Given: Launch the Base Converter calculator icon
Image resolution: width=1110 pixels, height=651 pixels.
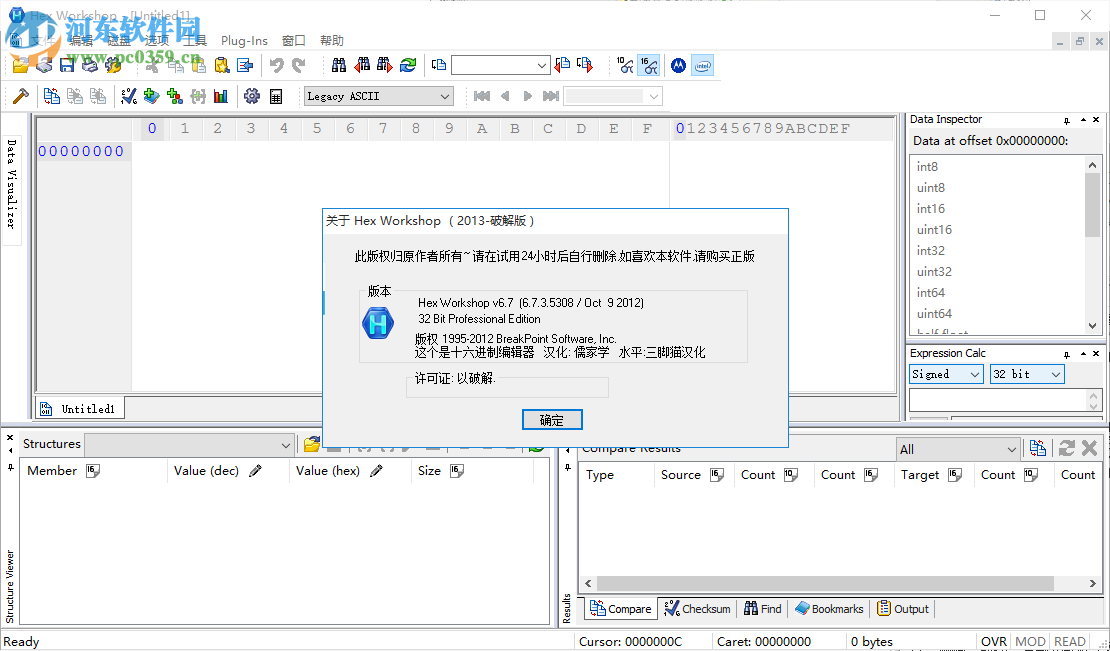Looking at the screenshot, I should click(277, 95).
